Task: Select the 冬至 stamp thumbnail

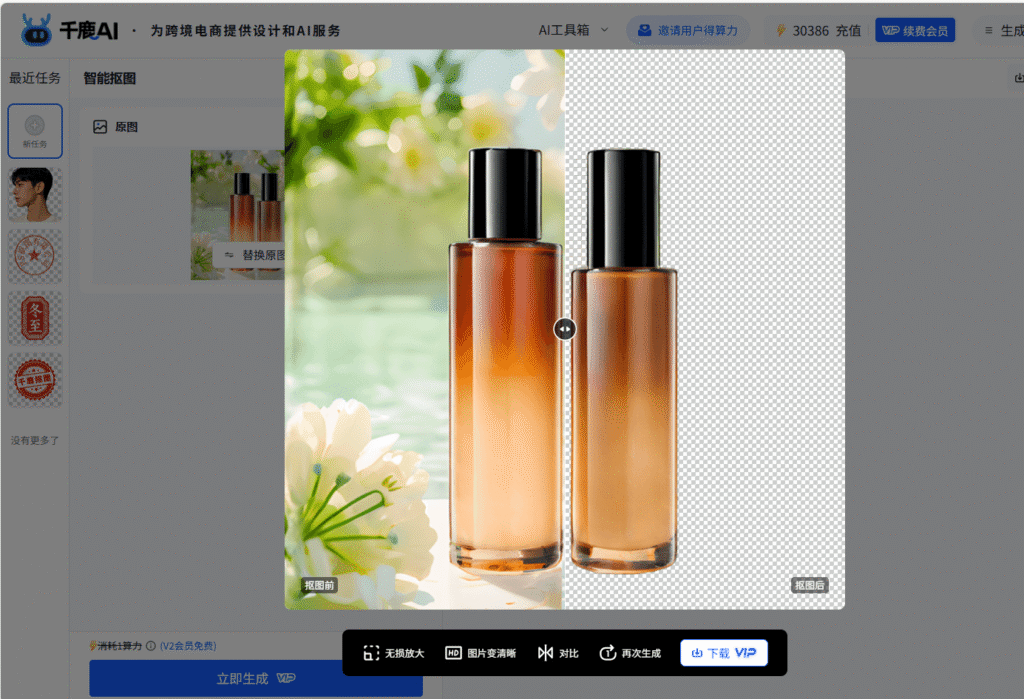Action: coord(35,318)
